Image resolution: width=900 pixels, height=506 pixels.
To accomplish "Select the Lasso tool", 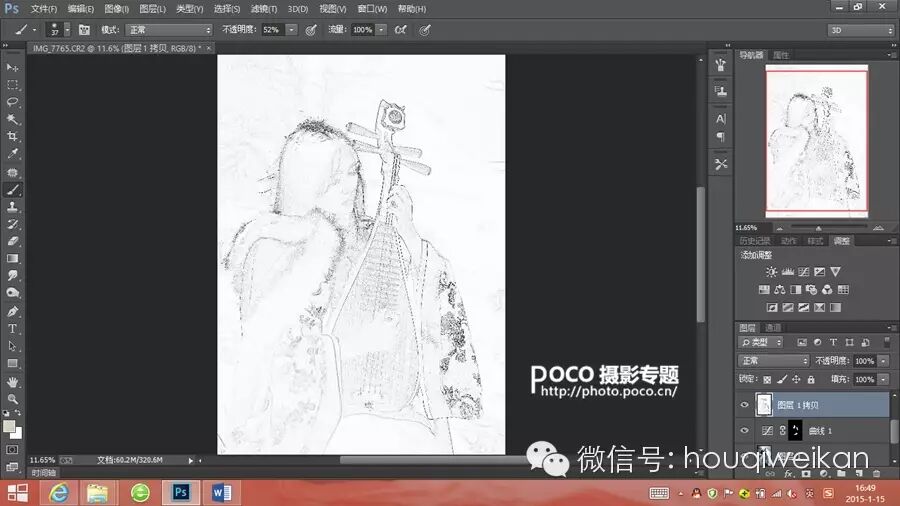I will pos(12,102).
